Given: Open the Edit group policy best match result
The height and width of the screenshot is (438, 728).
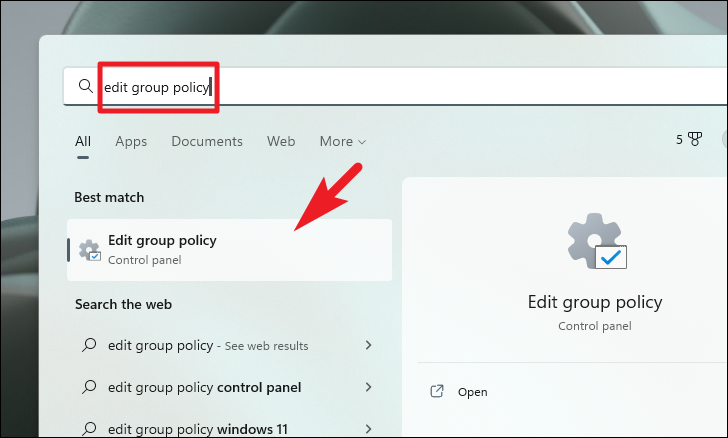Looking at the screenshot, I should coord(229,250).
